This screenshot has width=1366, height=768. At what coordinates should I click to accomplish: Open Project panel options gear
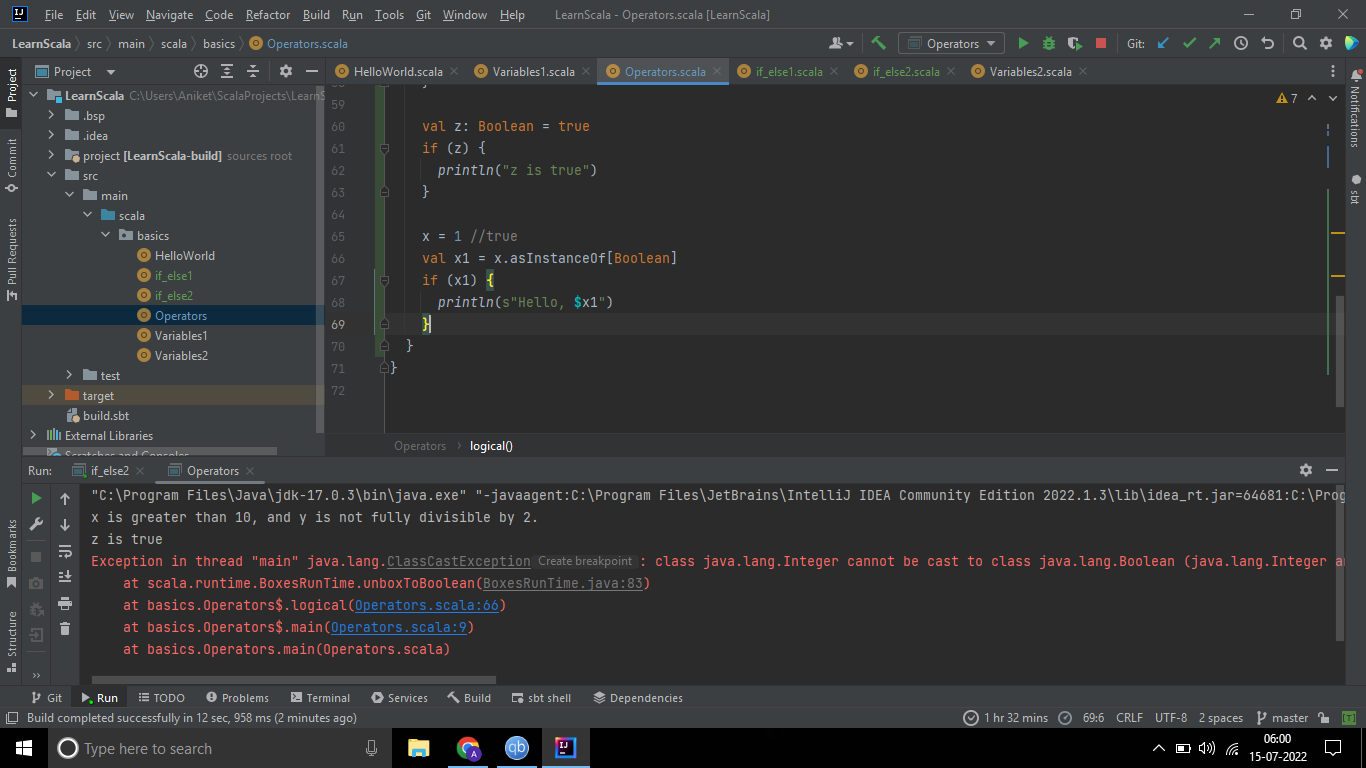285,71
